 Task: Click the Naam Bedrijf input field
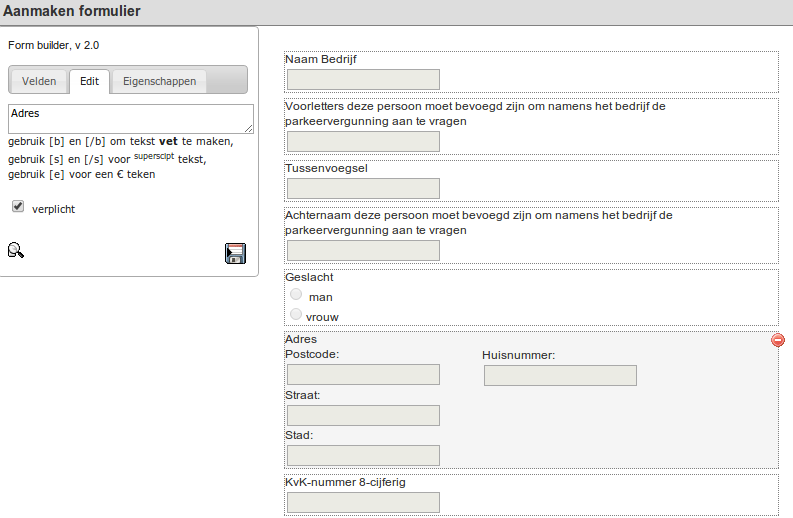tap(363, 80)
